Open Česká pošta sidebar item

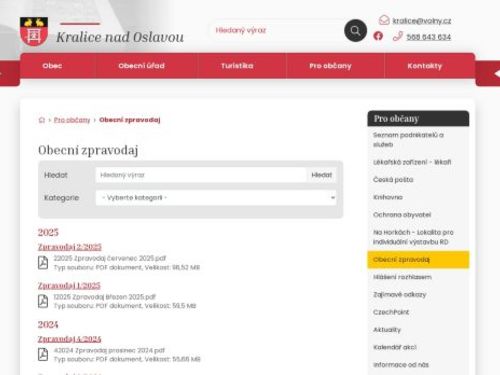pyautogui.click(x=393, y=180)
